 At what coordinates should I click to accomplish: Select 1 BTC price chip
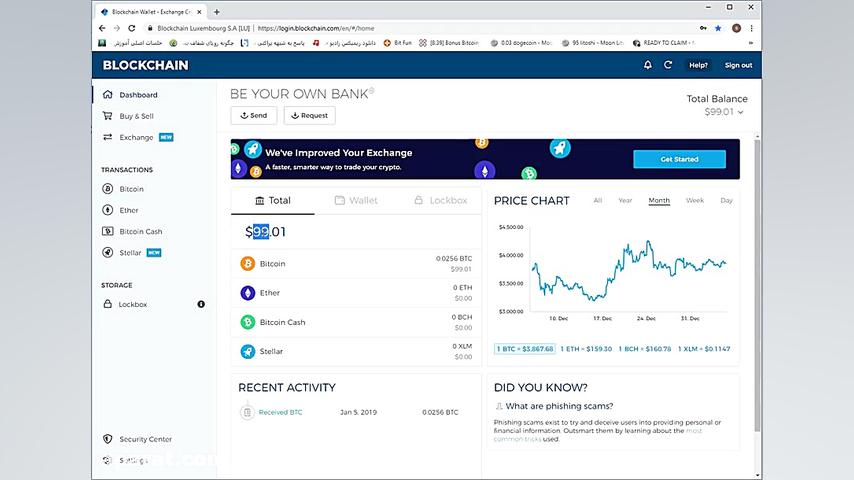coord(524,349)
